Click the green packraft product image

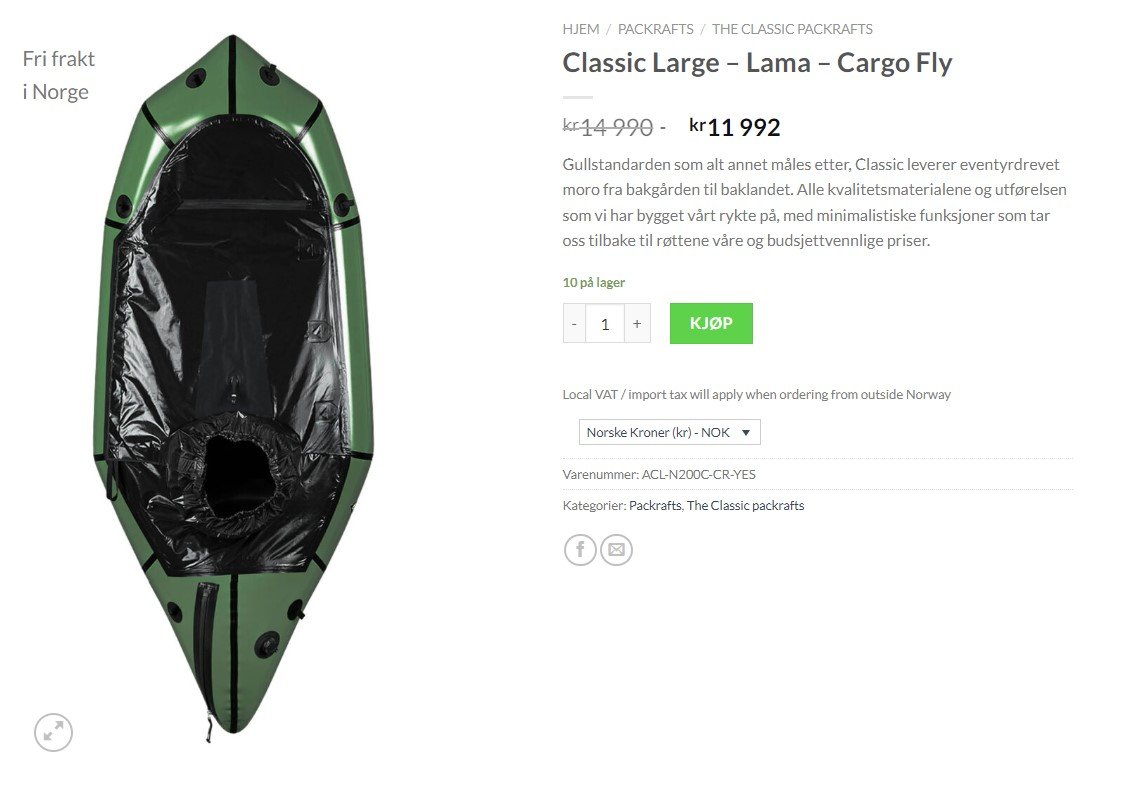point(233,390)
